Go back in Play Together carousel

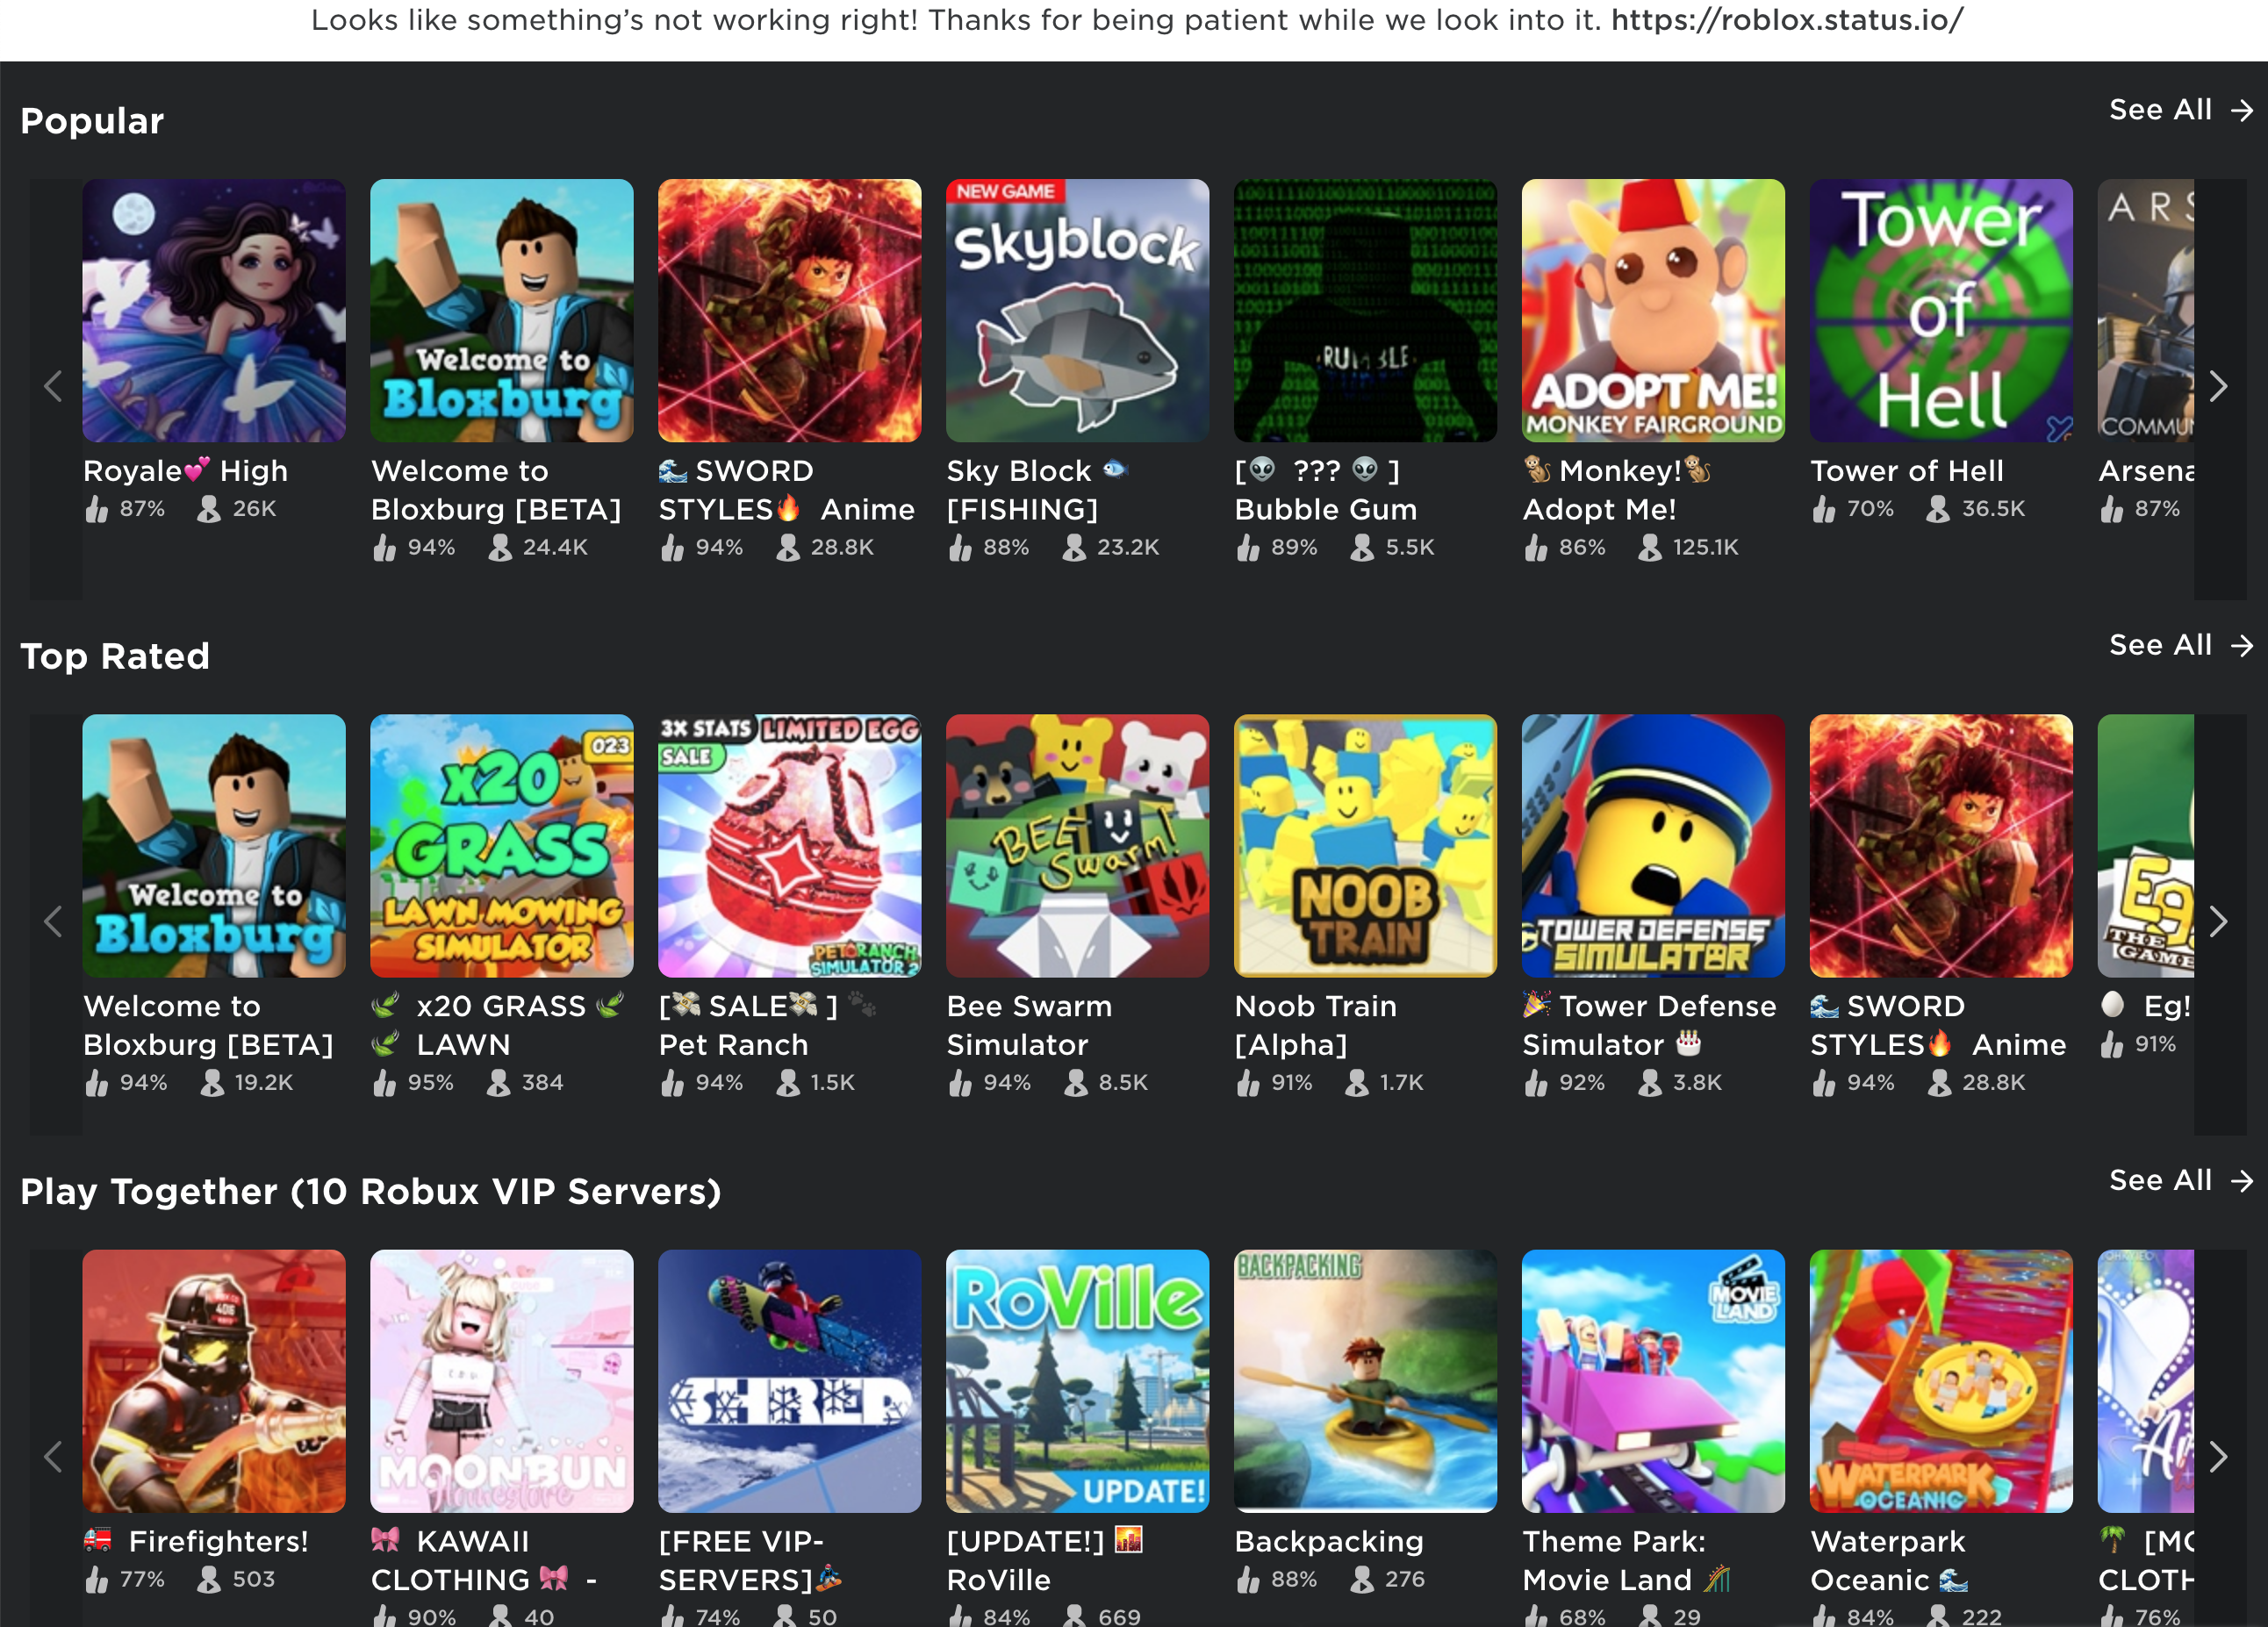(x=54, y=1457)
